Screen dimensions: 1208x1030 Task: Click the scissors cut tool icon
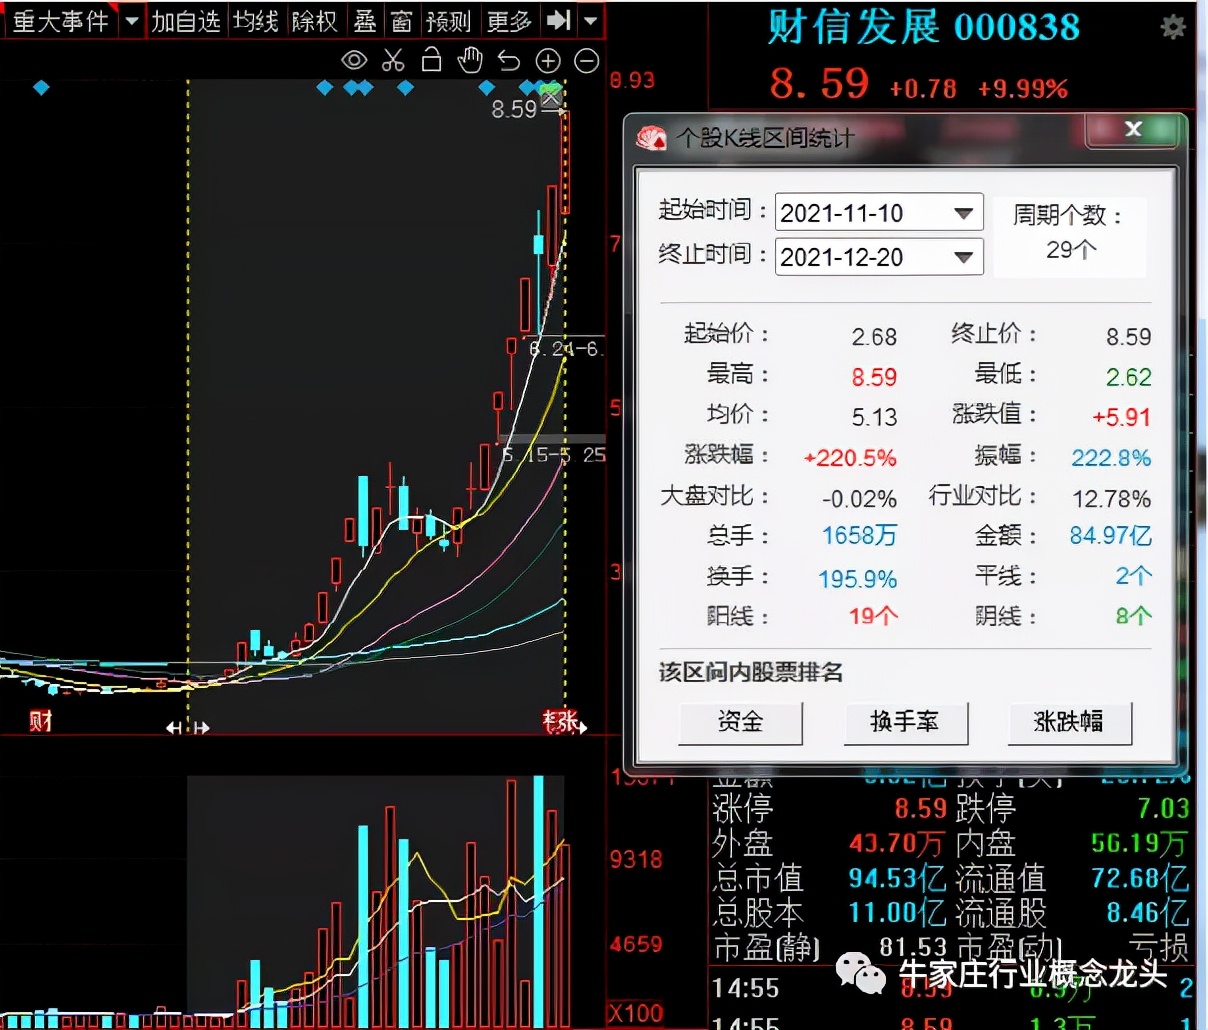[x=393, y=60]
